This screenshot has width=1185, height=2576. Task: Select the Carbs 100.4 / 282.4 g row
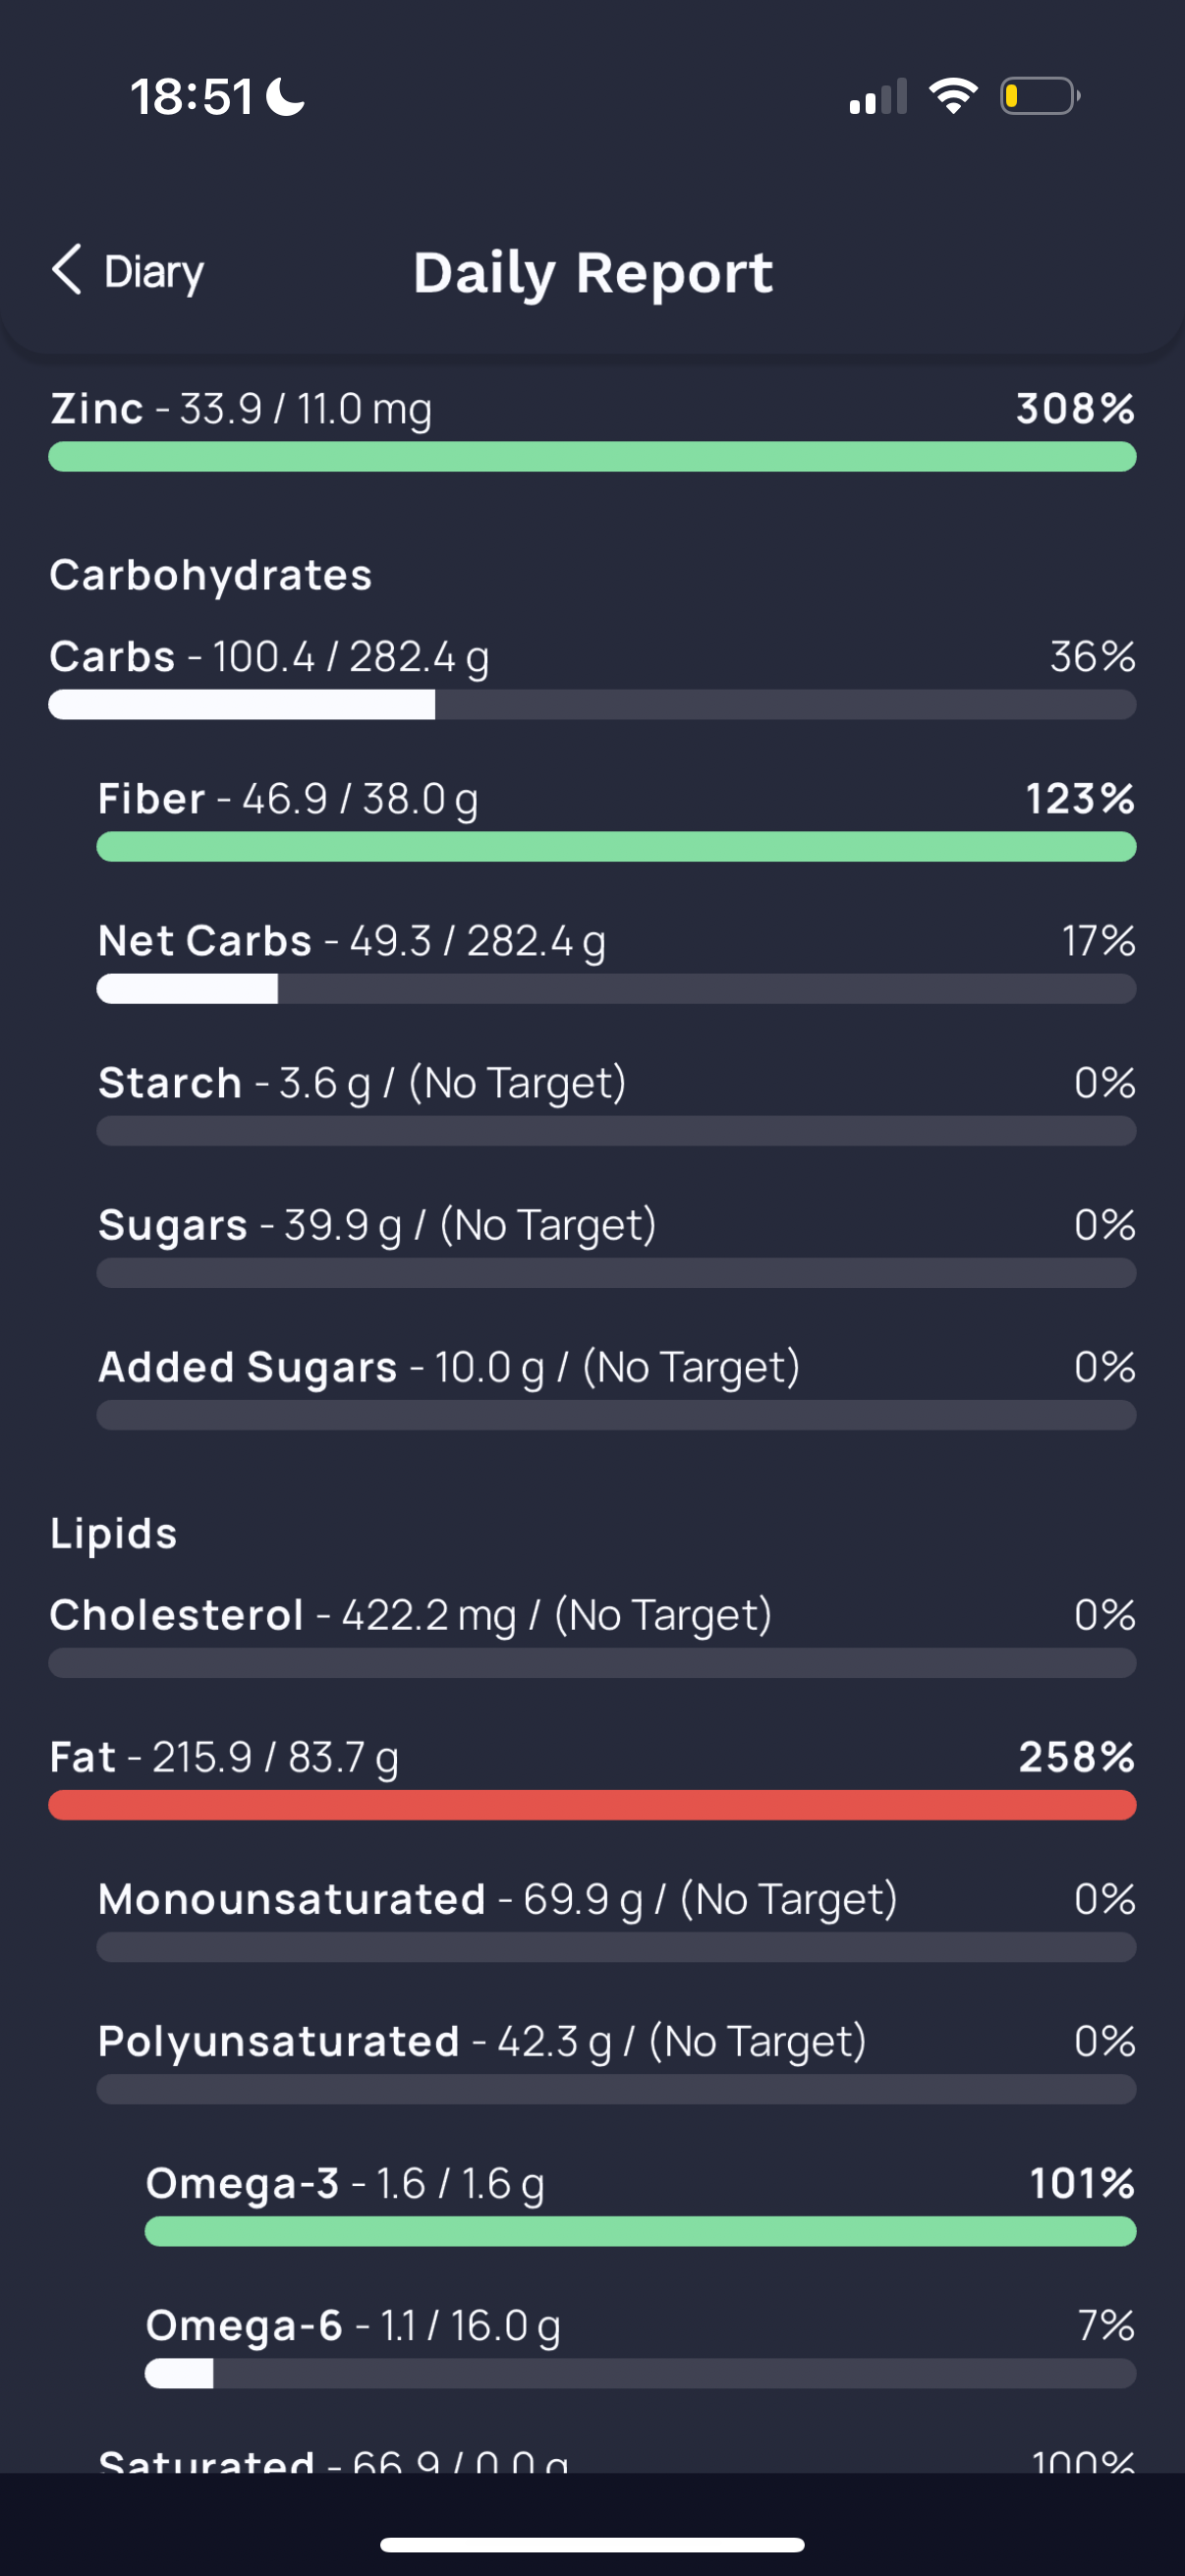tap(592, 677)
